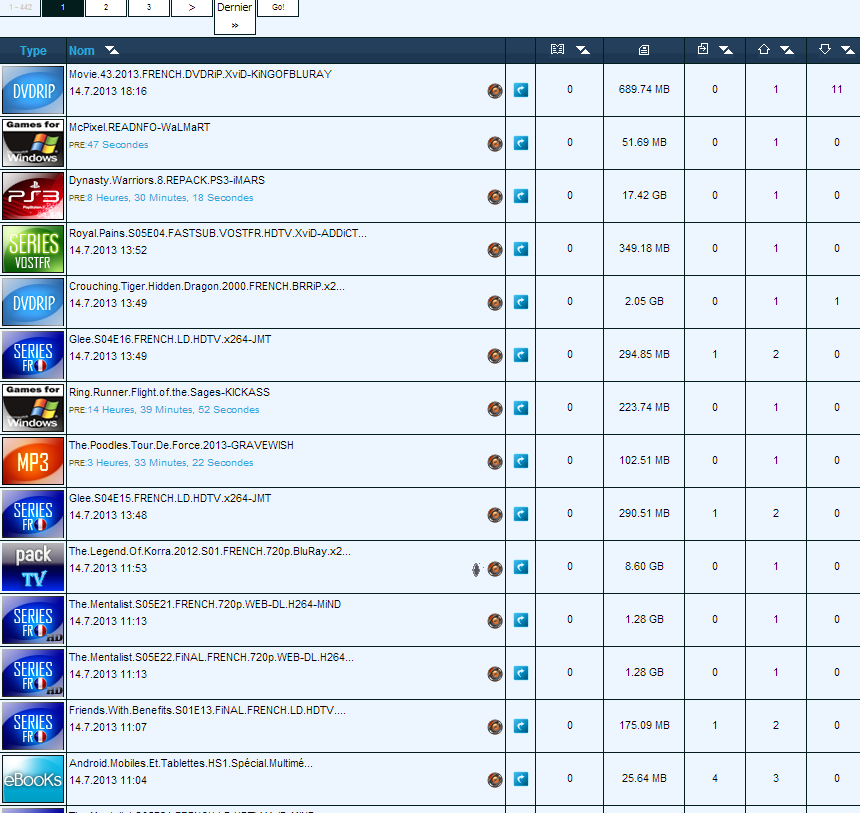860x813 pixels.
Task: Click the blue download arrow for Dynasty Warriors 8
Action: 520,196
